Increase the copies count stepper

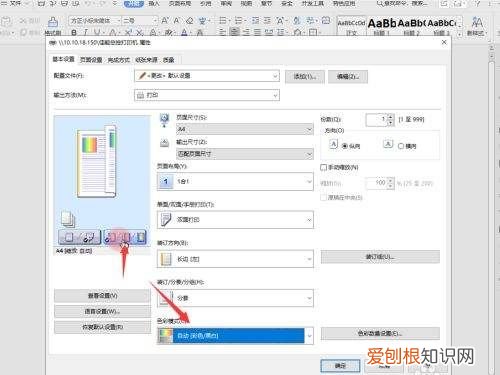click(x=391, y=117)
